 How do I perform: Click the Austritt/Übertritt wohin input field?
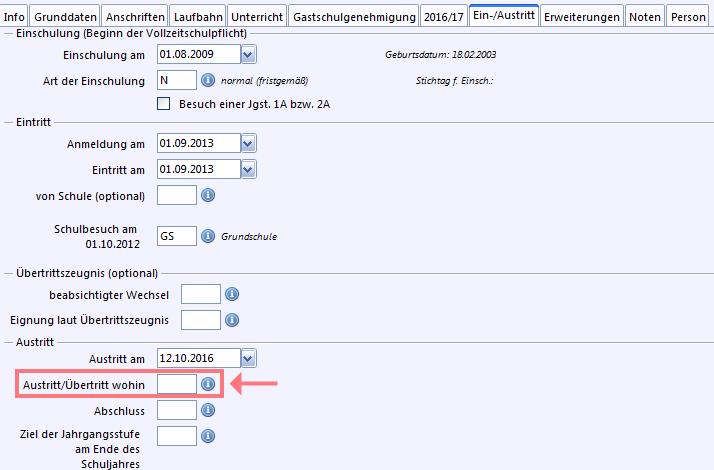pos(177,384)
